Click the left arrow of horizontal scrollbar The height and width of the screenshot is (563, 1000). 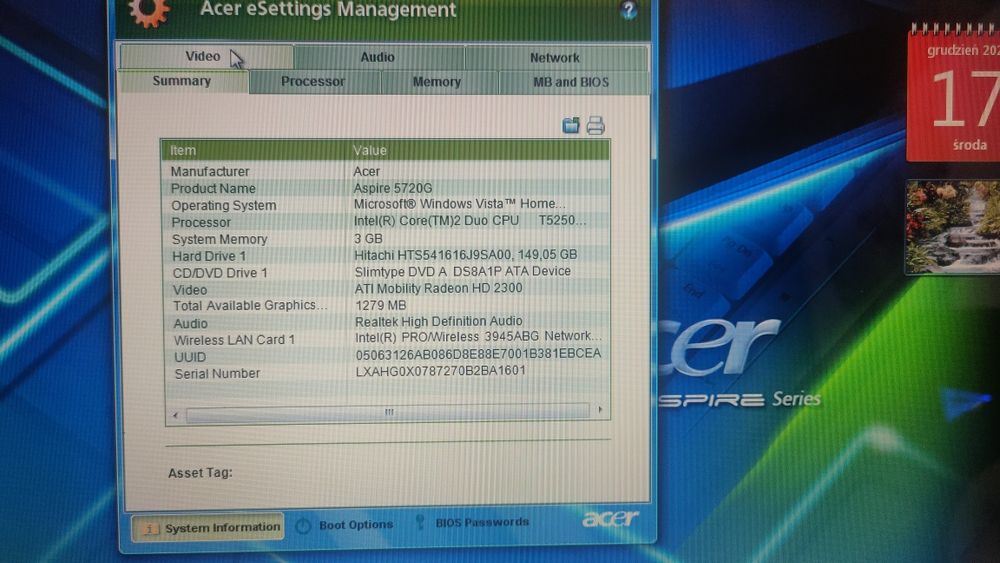coord(175,416)
